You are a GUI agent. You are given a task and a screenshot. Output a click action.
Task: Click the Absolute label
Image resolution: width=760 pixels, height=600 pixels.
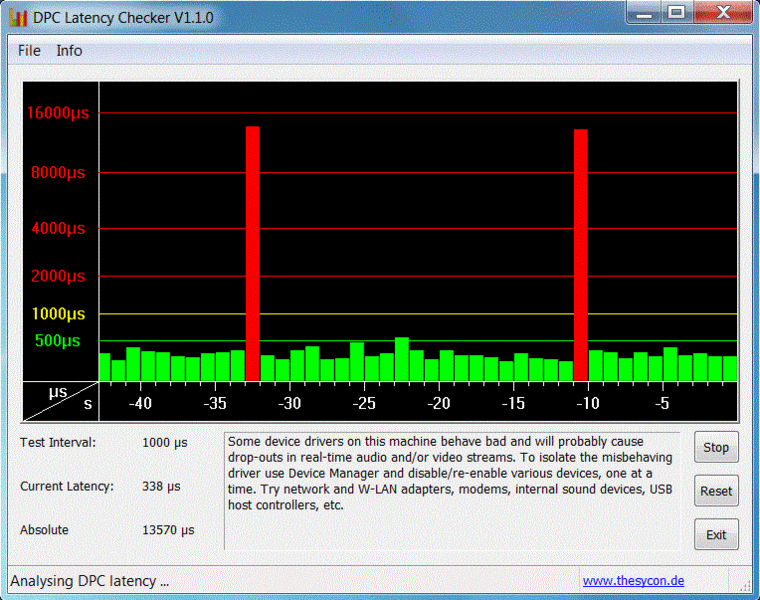44,530
